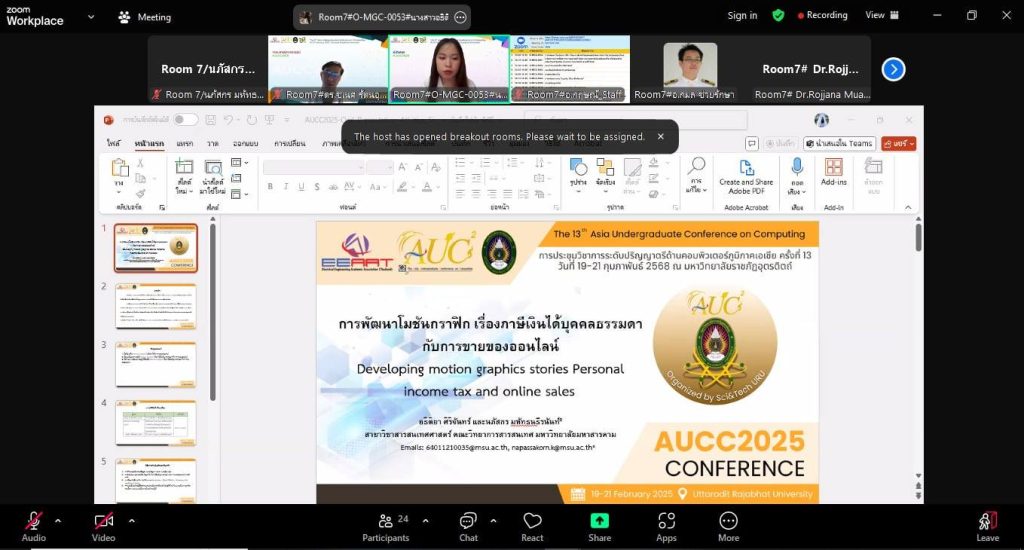Start video using the Zoom Video button
1024x550 pixels.
click(103, 526)
